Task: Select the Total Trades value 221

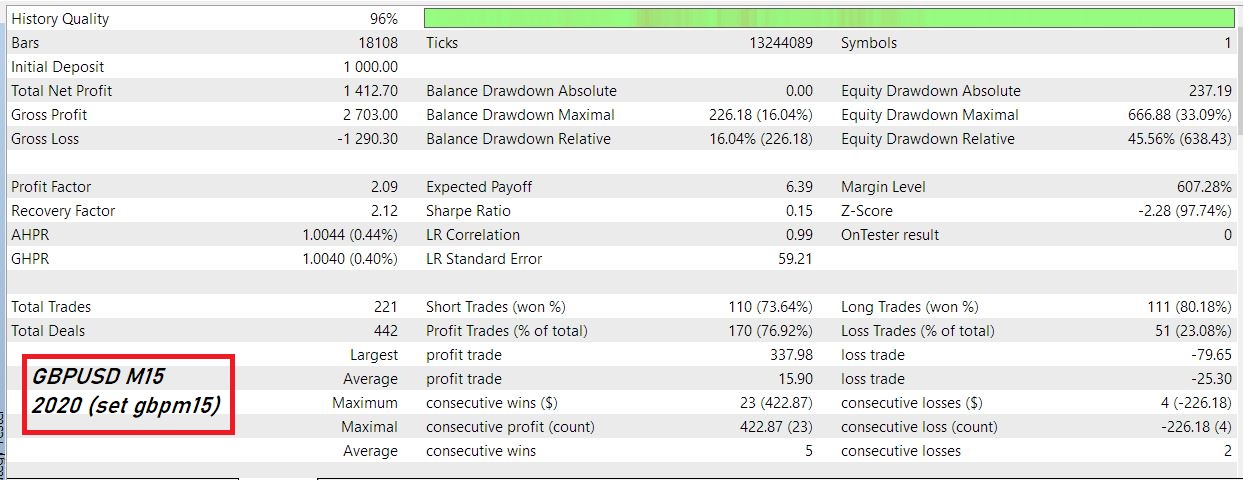Action: tap(386, 307)
